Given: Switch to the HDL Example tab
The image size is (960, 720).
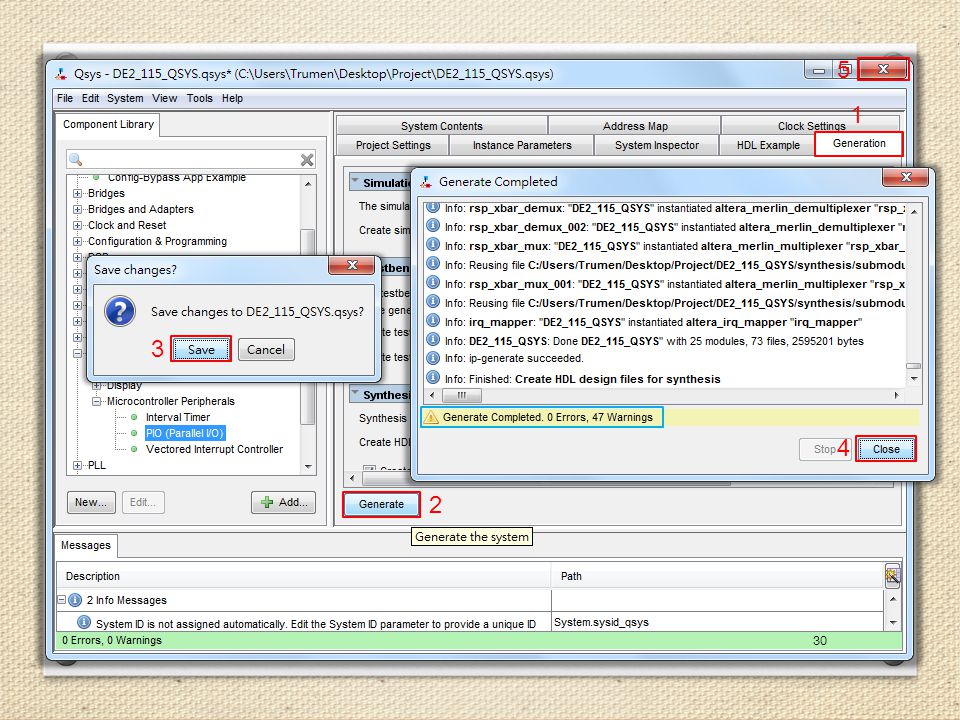Looking at the screenshot, I should click(x=768, y=145).
